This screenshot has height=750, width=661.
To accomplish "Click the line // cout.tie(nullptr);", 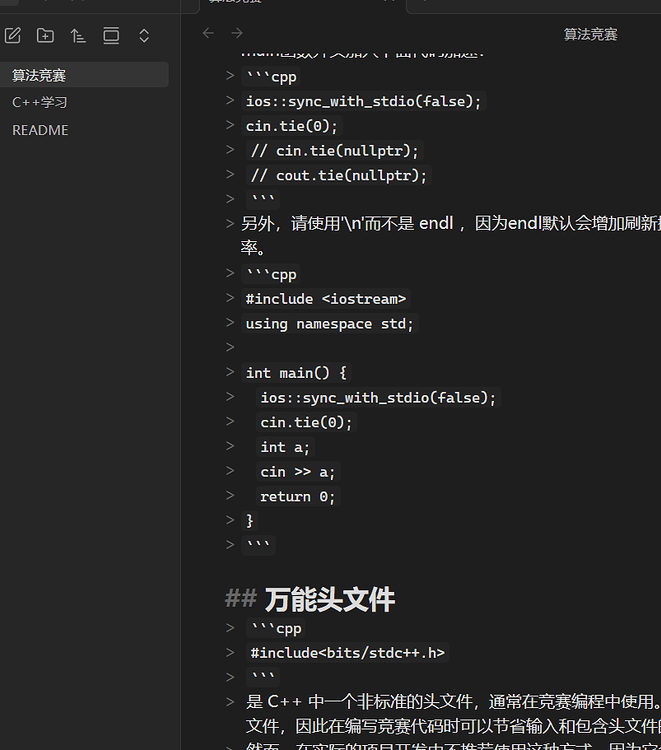I will (339, 176).
